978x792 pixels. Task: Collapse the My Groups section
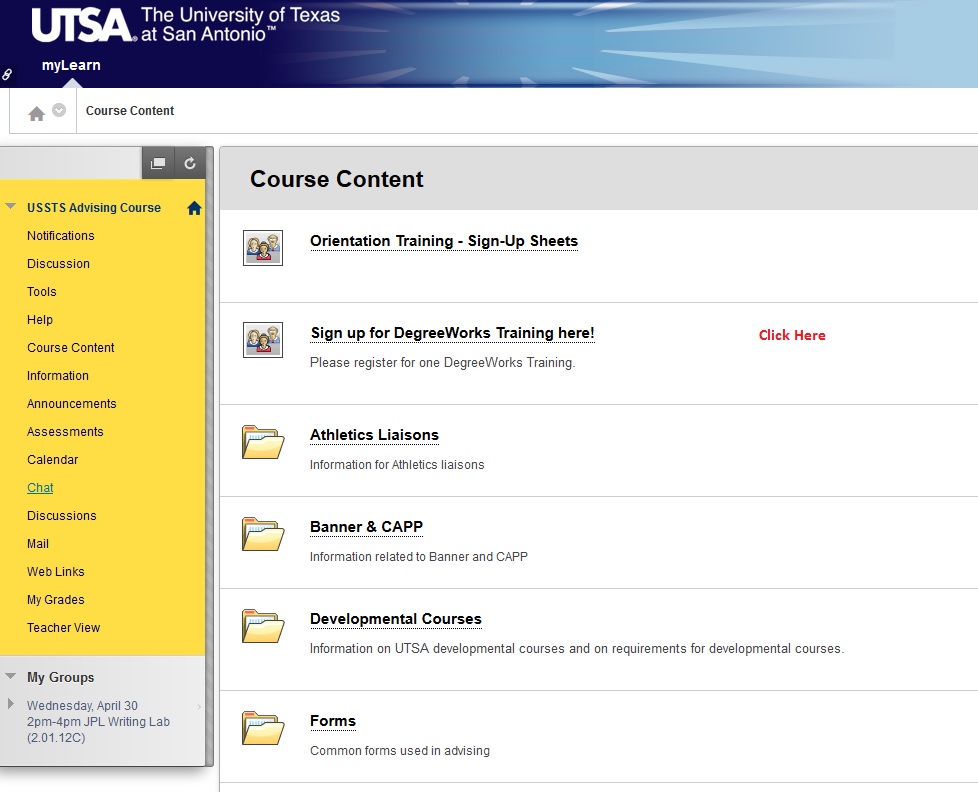point(11,677)
